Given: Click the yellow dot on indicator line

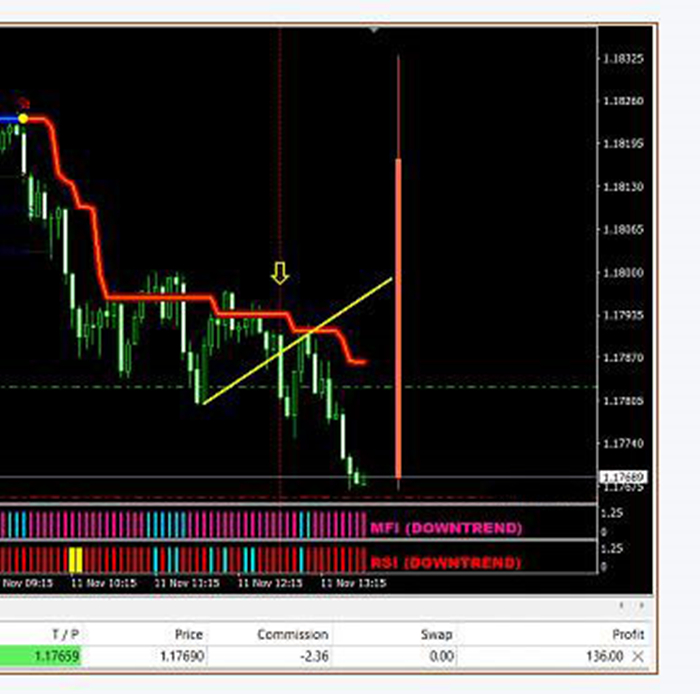Looking at the screenshot, I should [23, 119].
